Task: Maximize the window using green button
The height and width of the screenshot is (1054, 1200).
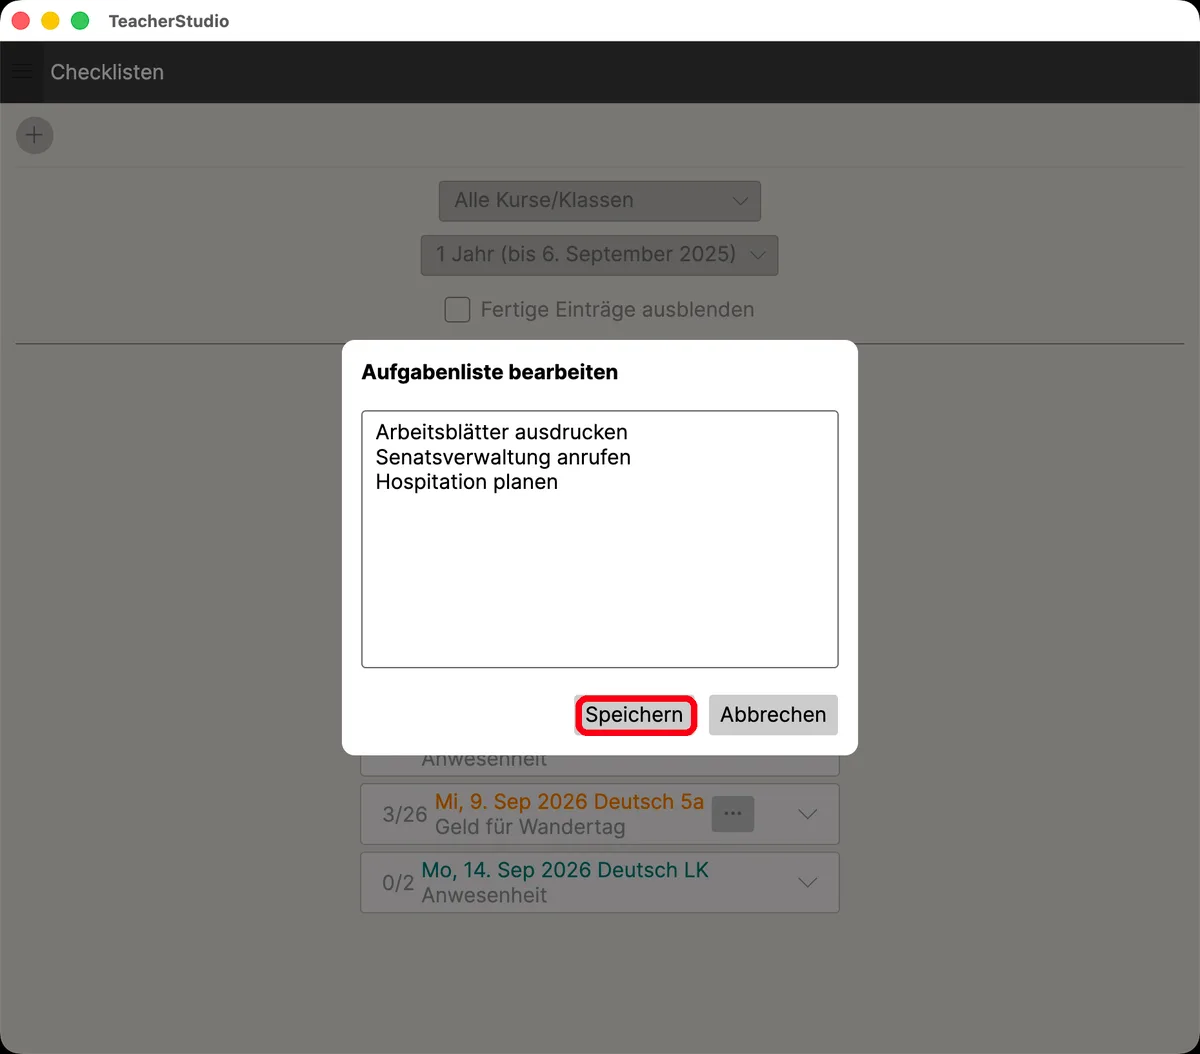Action: [x=80, y=21]
